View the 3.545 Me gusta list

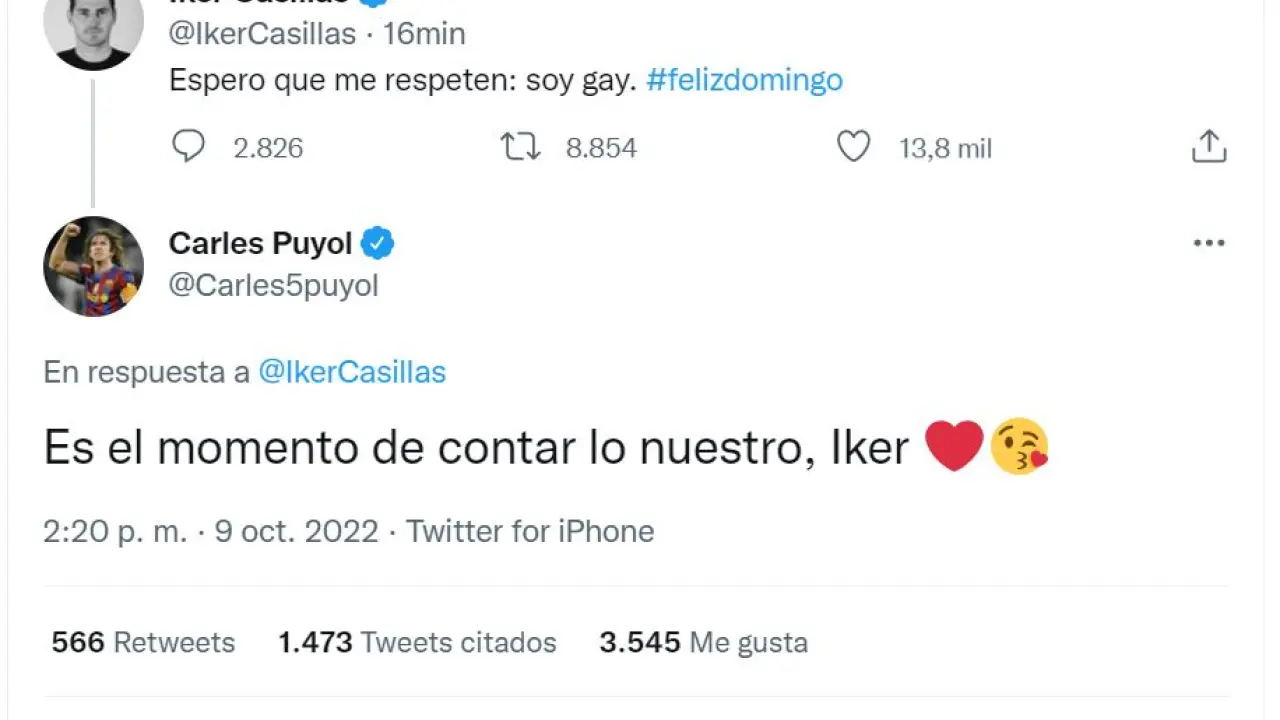703,642
